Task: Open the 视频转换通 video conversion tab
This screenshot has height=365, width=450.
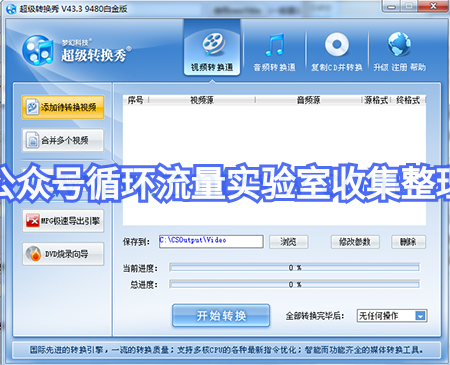Action: click(212, 48)
